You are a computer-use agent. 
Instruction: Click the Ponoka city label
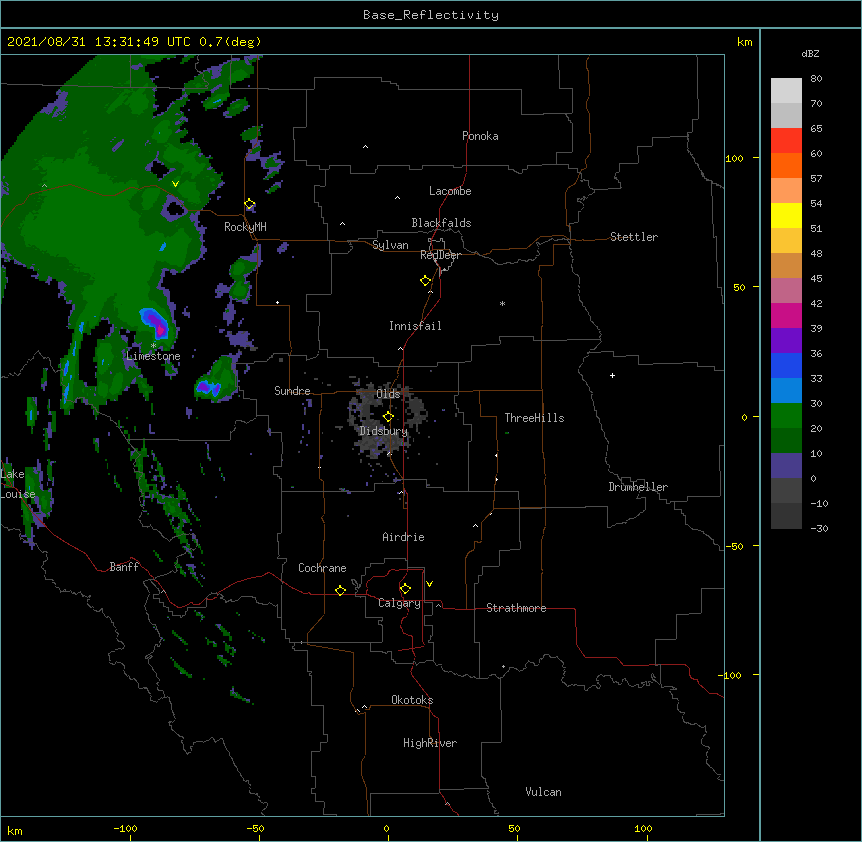pyautogui.click(x=480, y=136)
